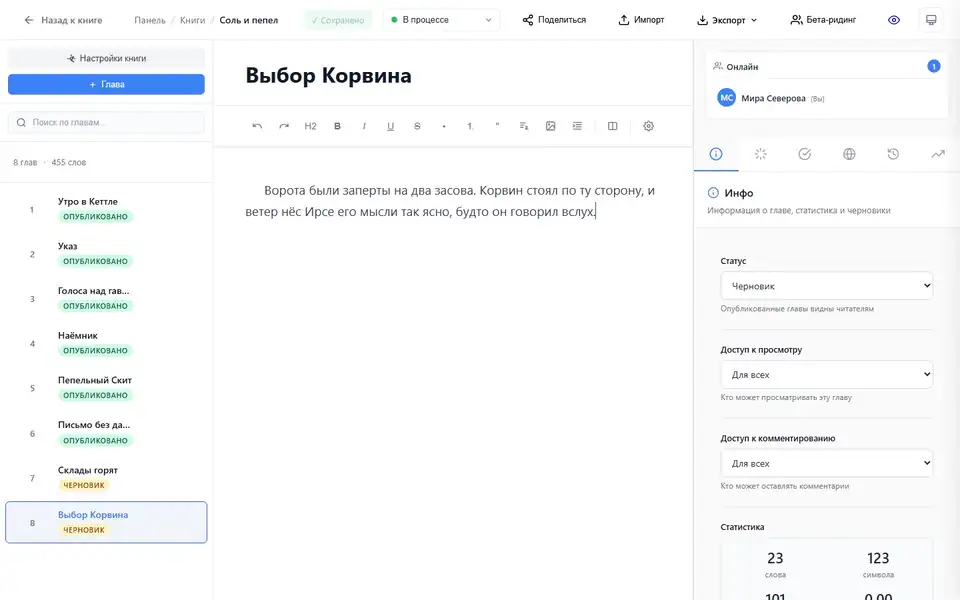The image size is (960, 600).
Task: Open the В процессе status dropdown
Action: pyautogui.click(x=441, y=20)
